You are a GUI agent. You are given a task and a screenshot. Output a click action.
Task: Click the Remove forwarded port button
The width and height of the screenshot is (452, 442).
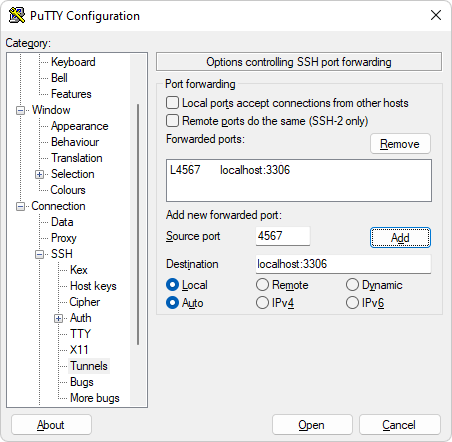400,144
